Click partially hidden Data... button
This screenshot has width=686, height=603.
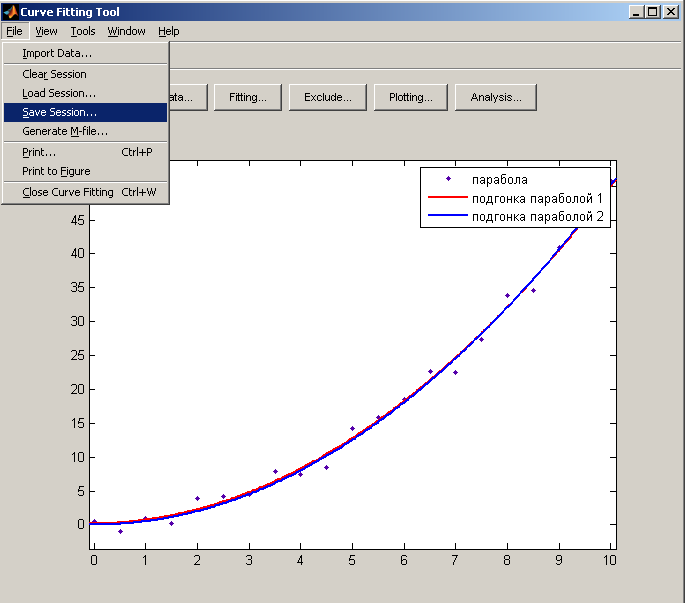click(x=188, y=97)
